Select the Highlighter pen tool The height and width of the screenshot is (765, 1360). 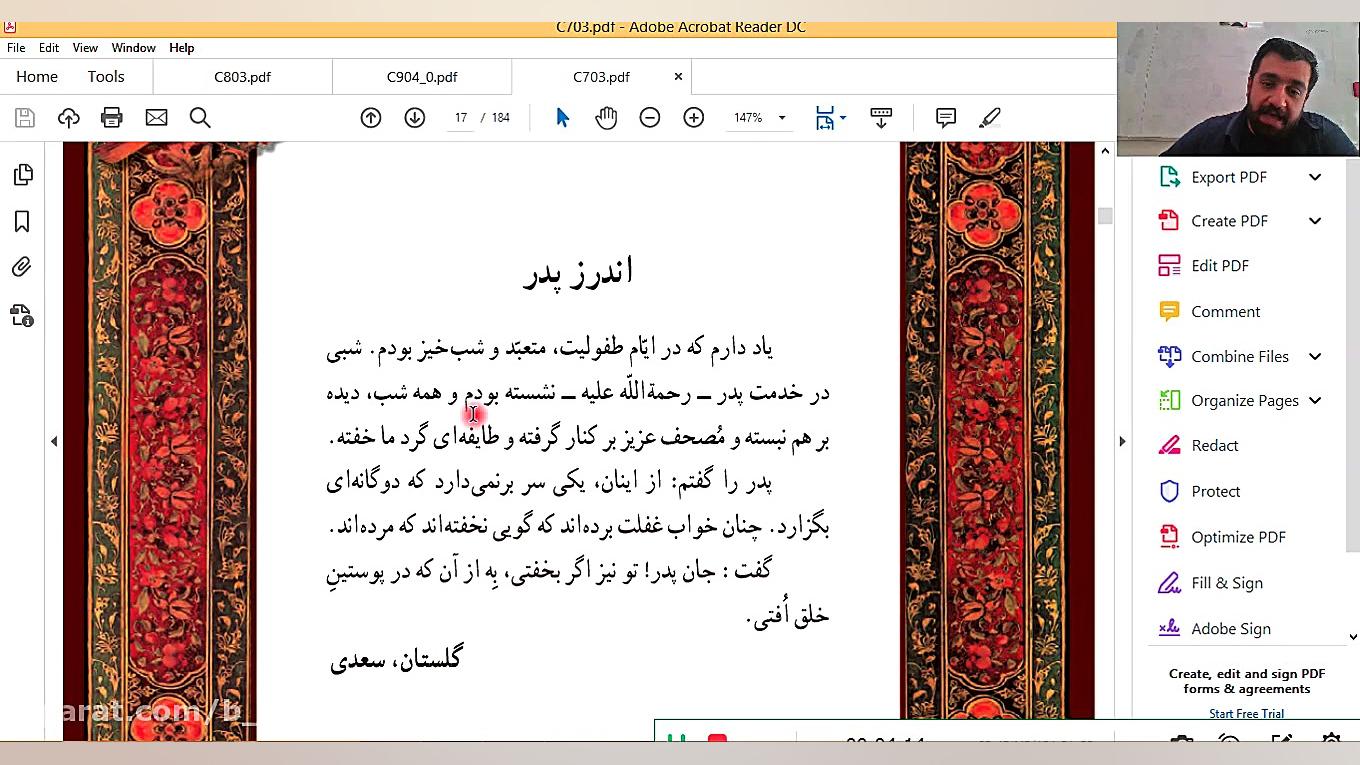click(989, 117)
